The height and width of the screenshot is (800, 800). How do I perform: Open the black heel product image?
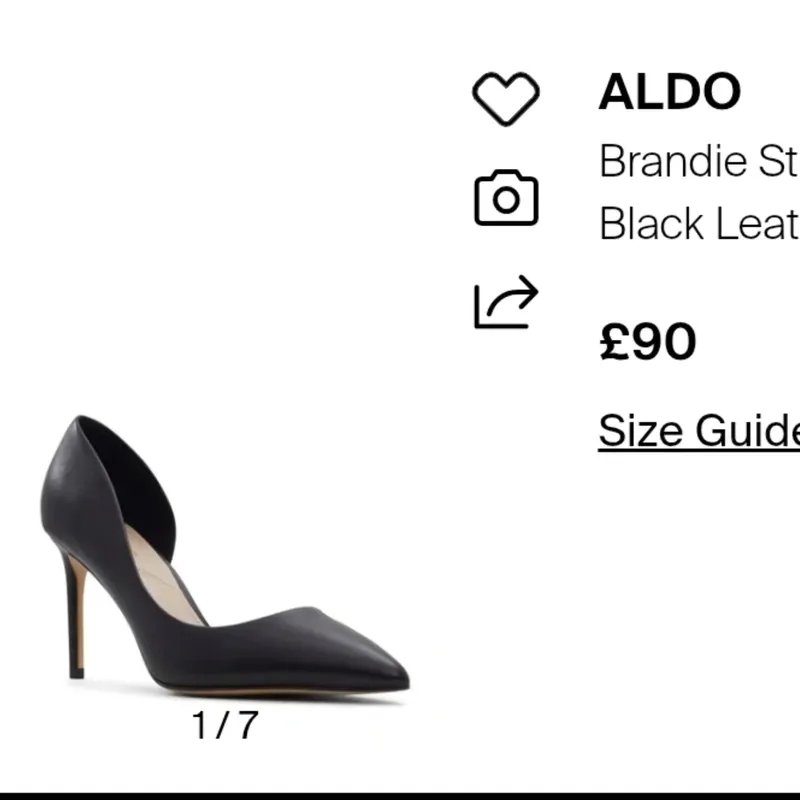tap(223, 560)
